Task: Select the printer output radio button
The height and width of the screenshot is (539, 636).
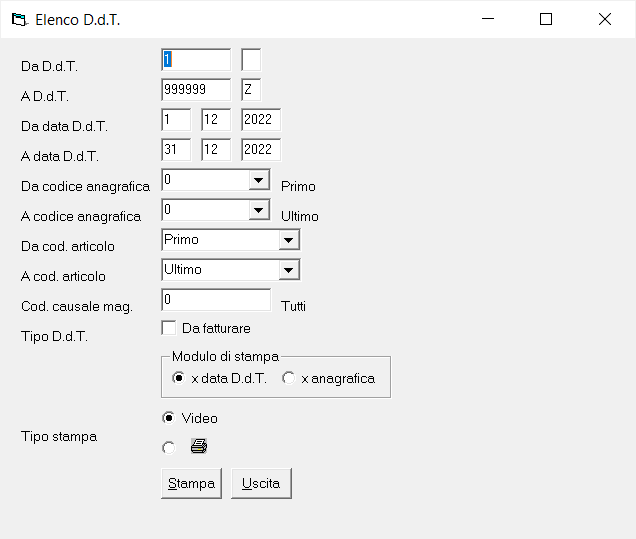Action: (168, 448)
